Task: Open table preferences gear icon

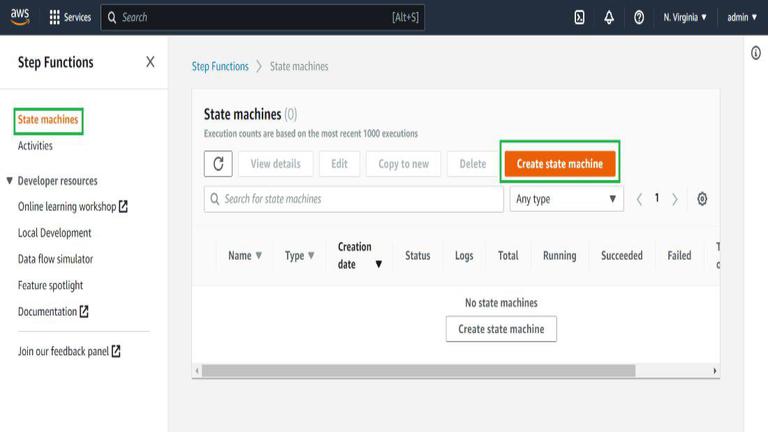Action: (702, 199)
